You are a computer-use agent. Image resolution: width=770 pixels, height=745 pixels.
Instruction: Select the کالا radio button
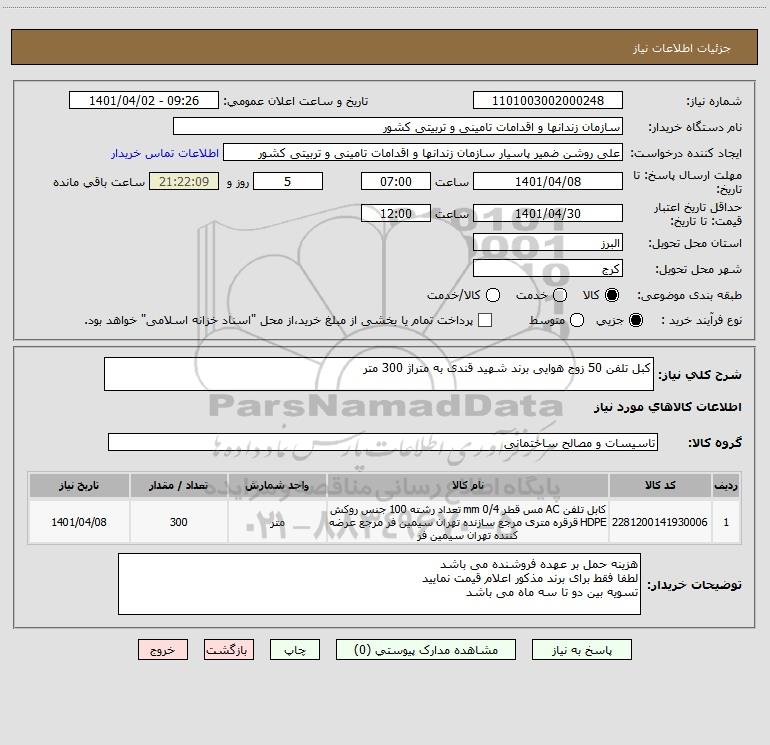pos(612,295)
